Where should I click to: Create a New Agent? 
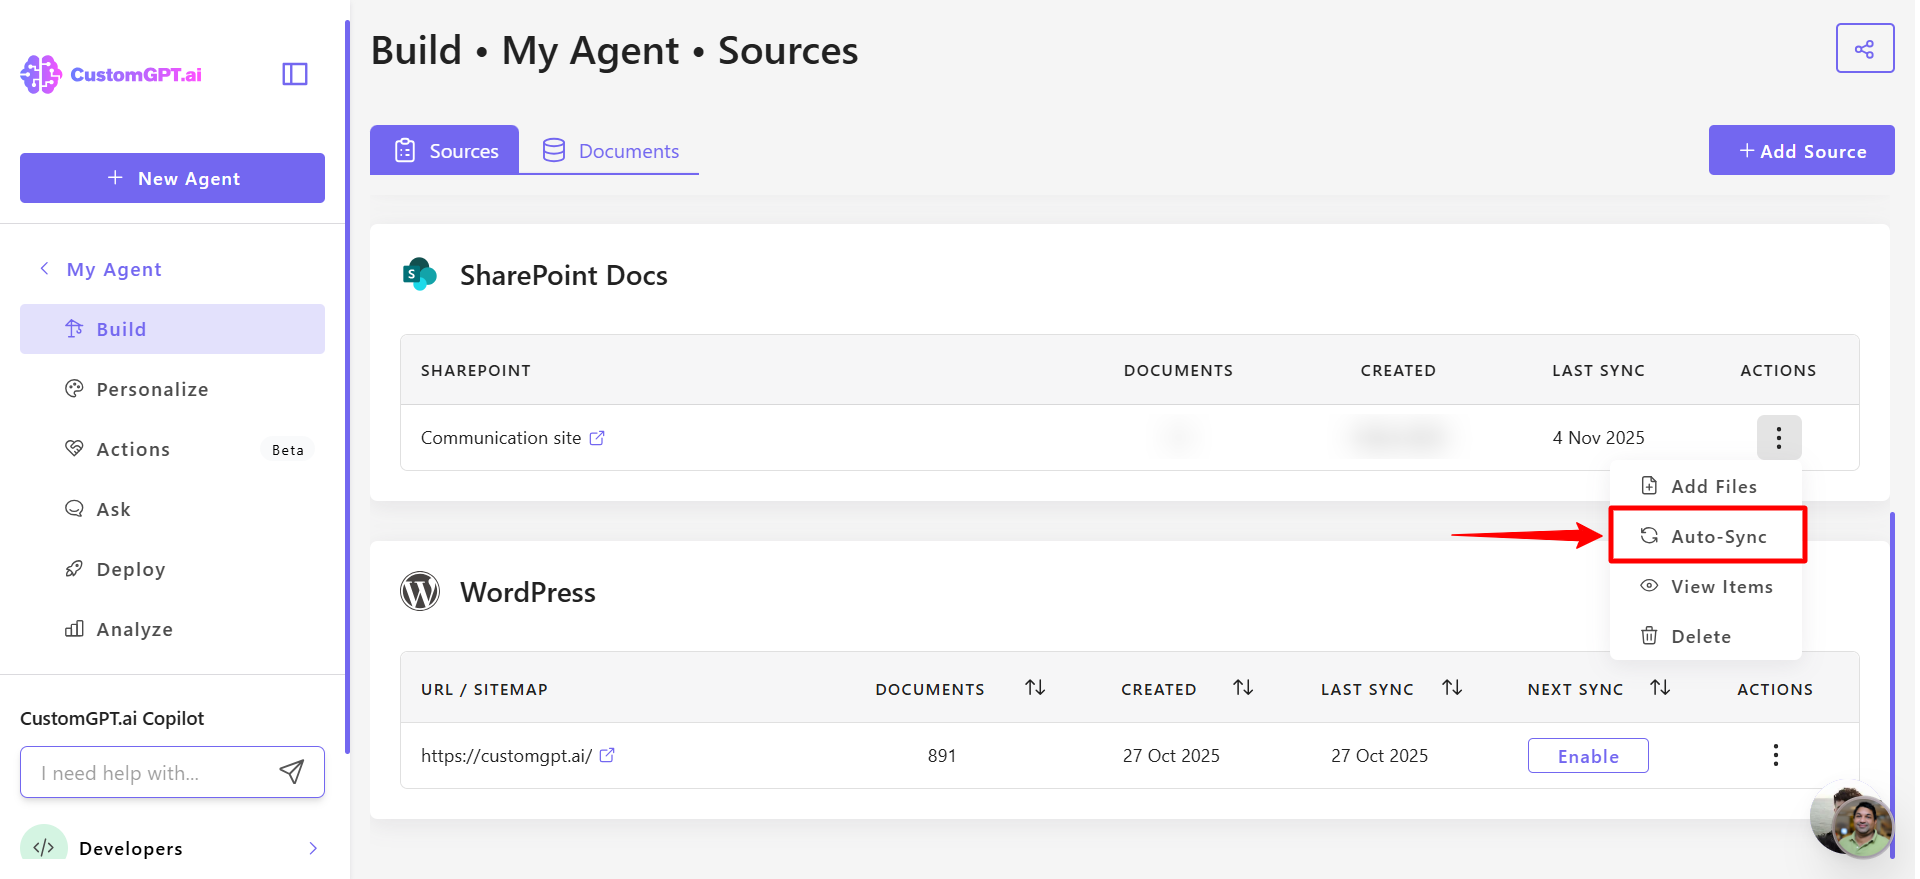(x=172, y=178)
